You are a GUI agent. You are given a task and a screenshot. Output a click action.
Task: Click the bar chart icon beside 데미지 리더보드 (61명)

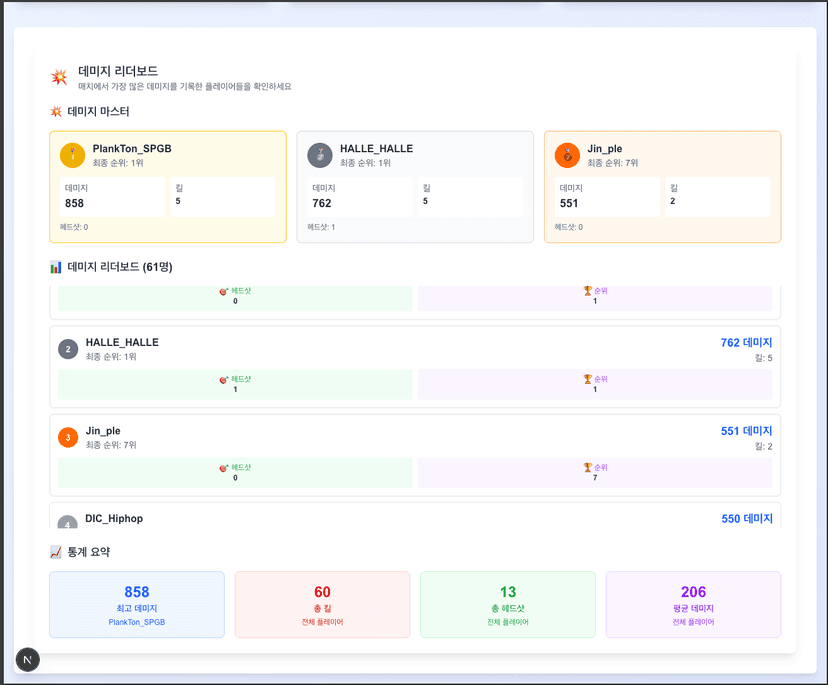point(56,267)
